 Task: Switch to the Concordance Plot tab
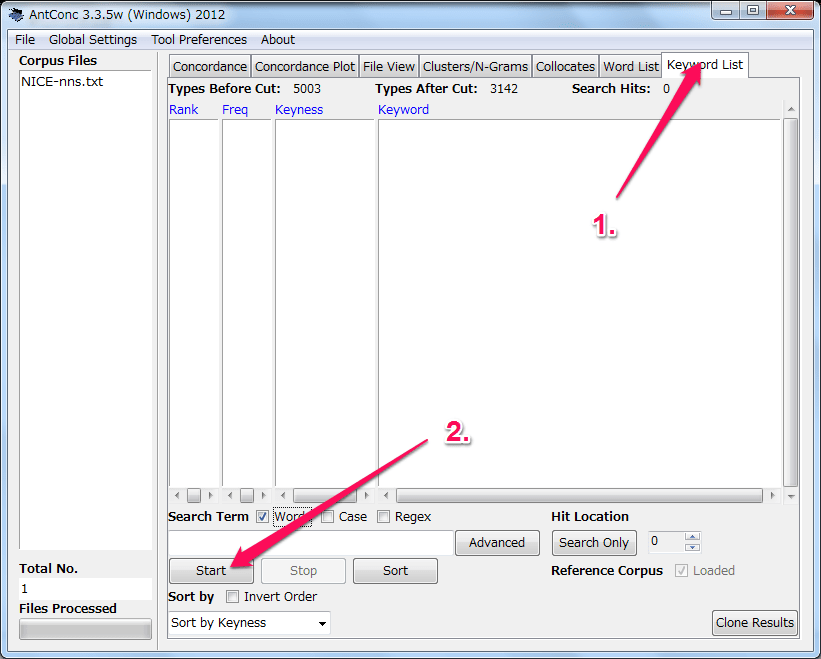(305, 67)
